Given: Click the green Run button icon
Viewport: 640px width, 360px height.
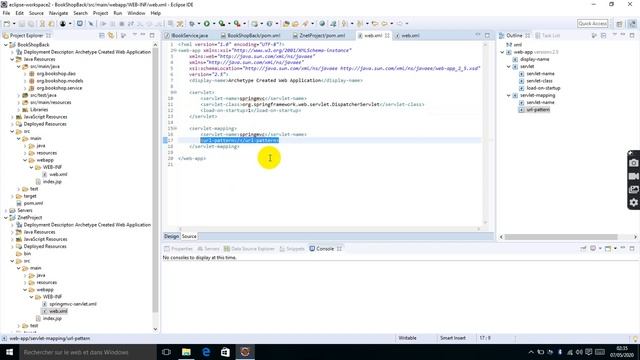Looking at the screenshot, I should point(207,24).
